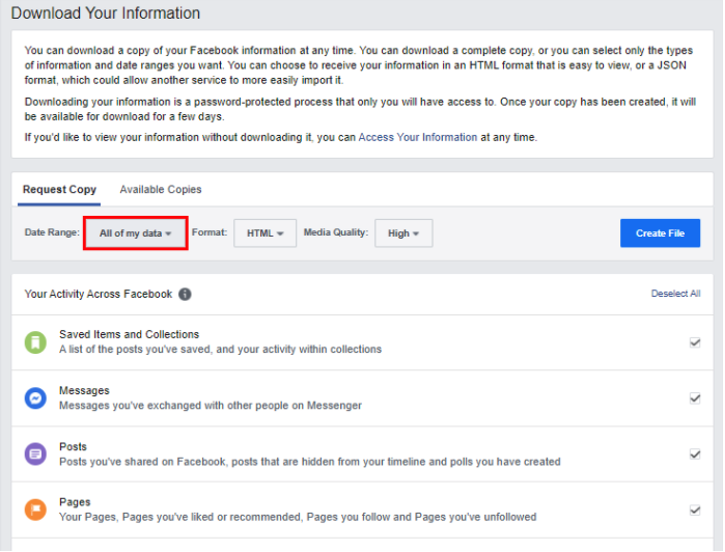Click the Deselect All link
The width and height of the screenshot is (725, 552).
[x=676, y=294]
